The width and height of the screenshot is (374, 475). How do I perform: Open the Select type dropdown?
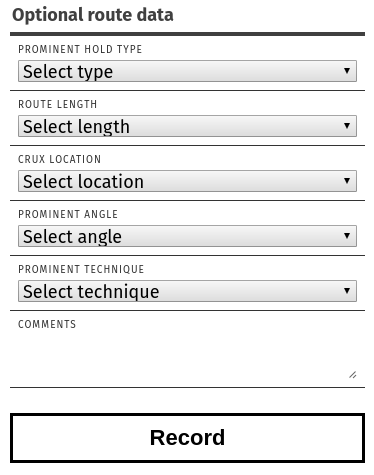click(187, 71)
